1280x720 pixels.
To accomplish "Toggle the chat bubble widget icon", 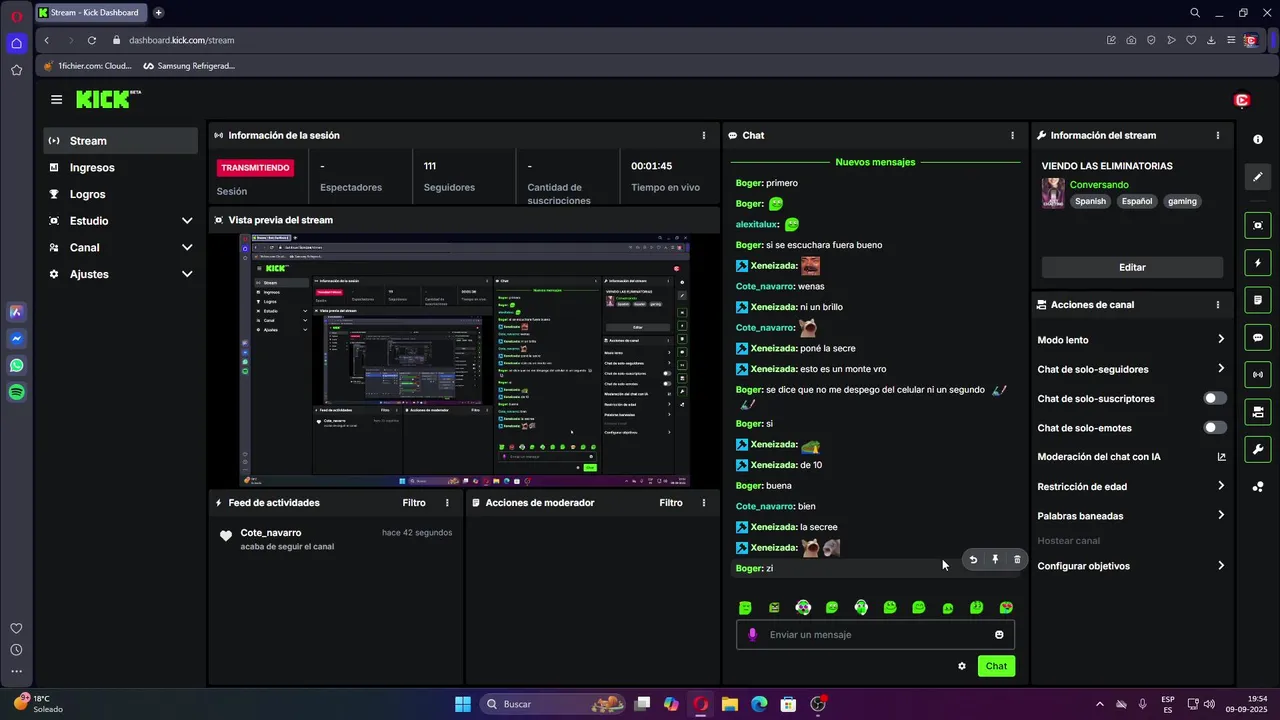I will tap(1258, 337).
